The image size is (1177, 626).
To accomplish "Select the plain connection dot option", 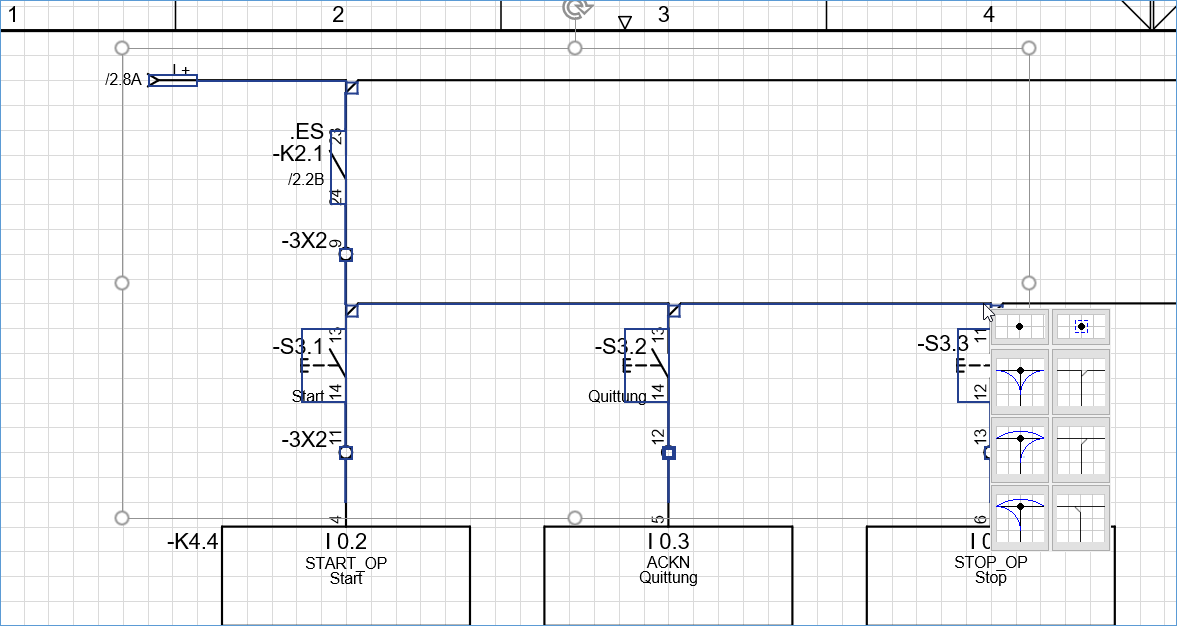I will point(1019,327).
